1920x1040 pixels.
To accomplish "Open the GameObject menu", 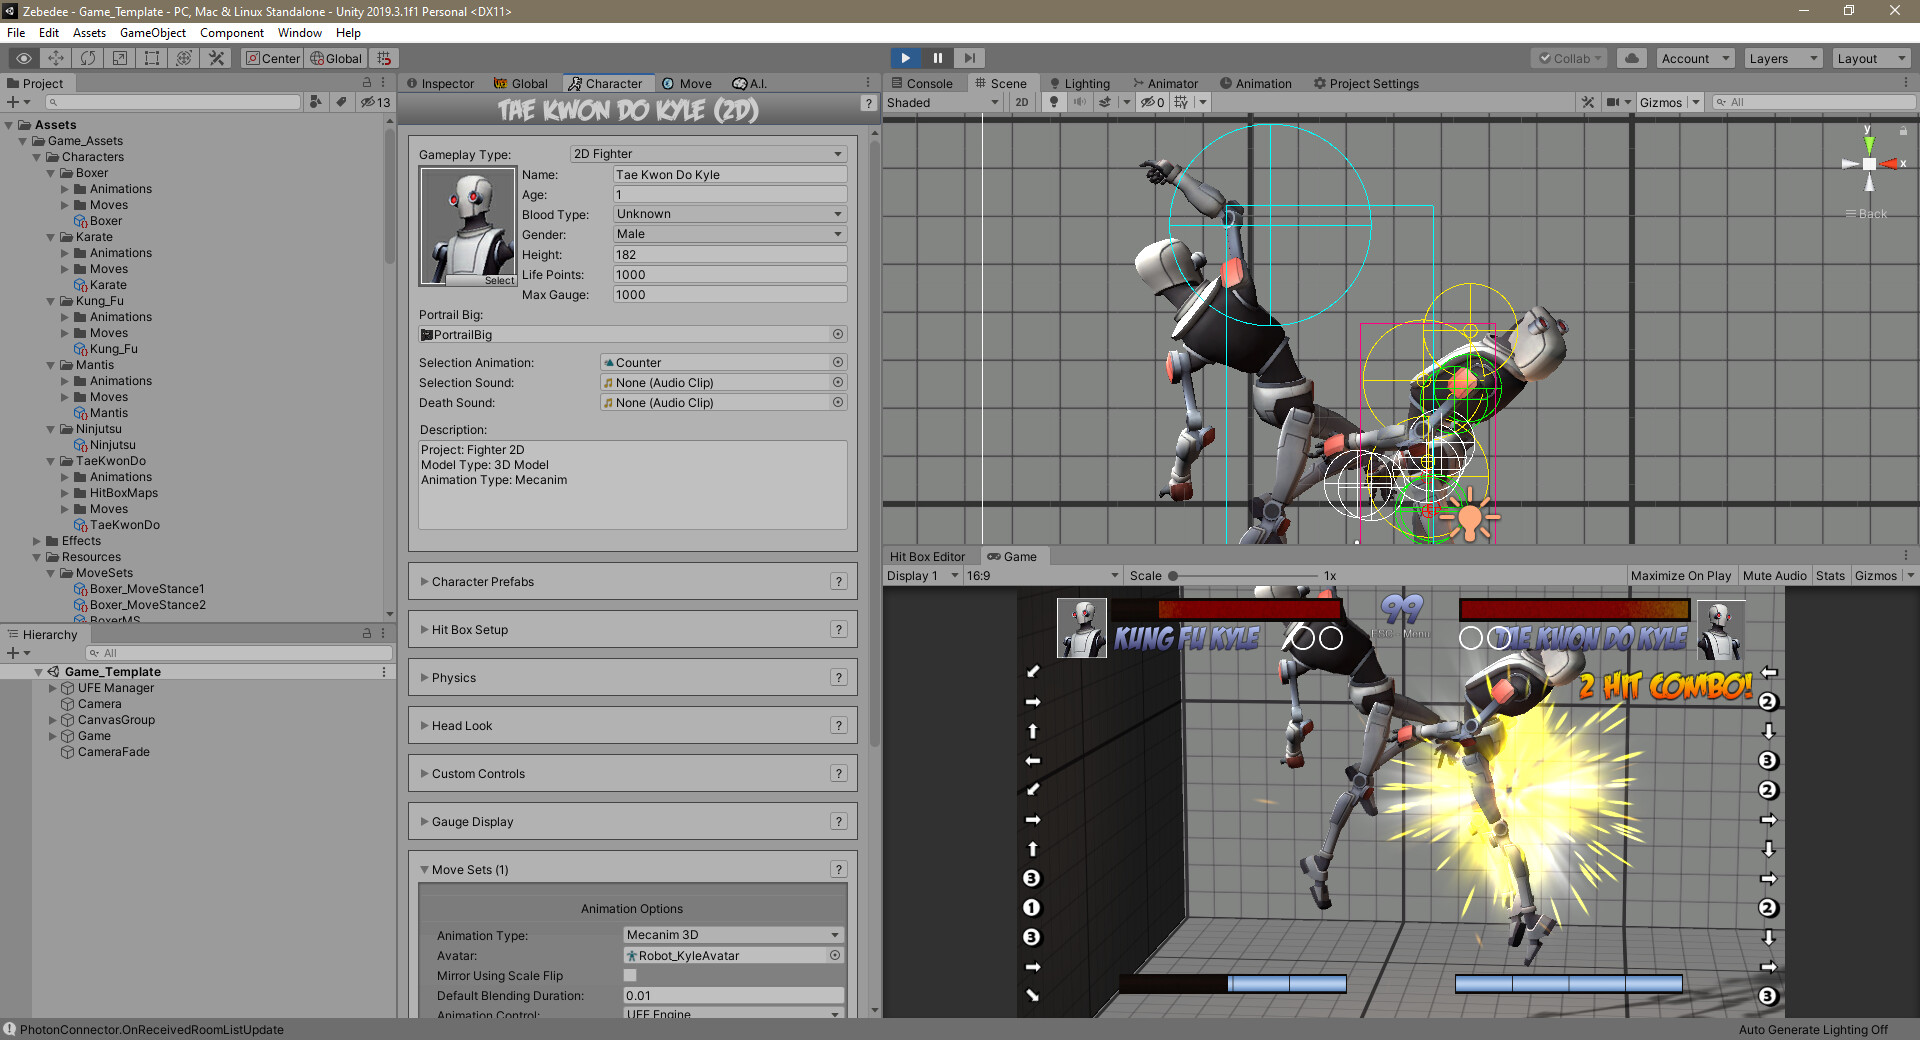I will pos(152,33).
